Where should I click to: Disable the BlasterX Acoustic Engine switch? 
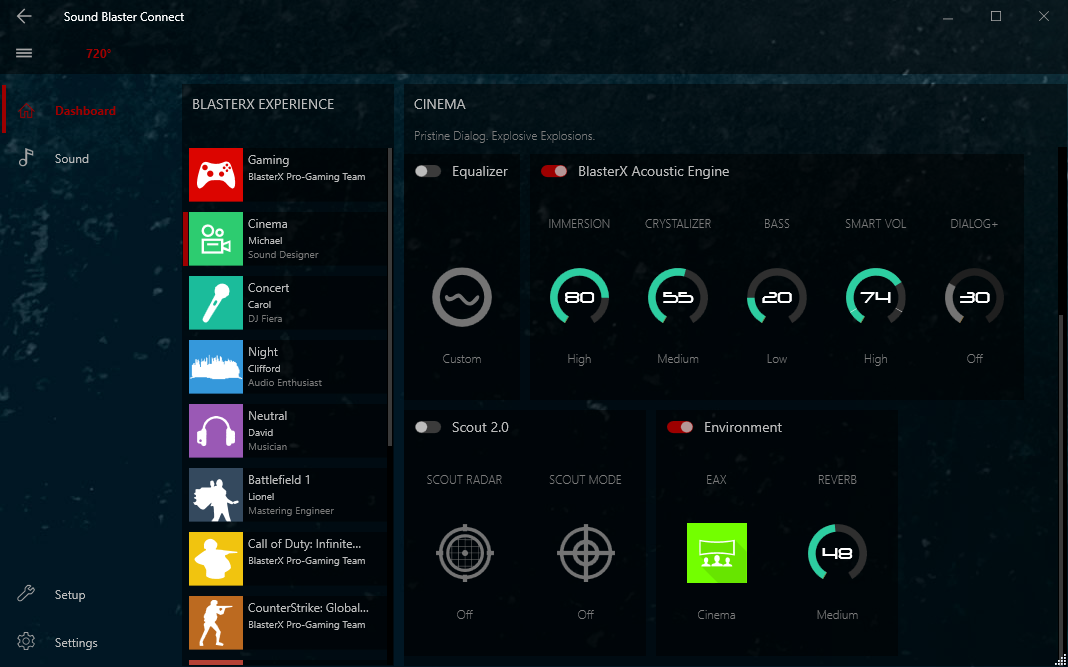click(x=554, y=171)
